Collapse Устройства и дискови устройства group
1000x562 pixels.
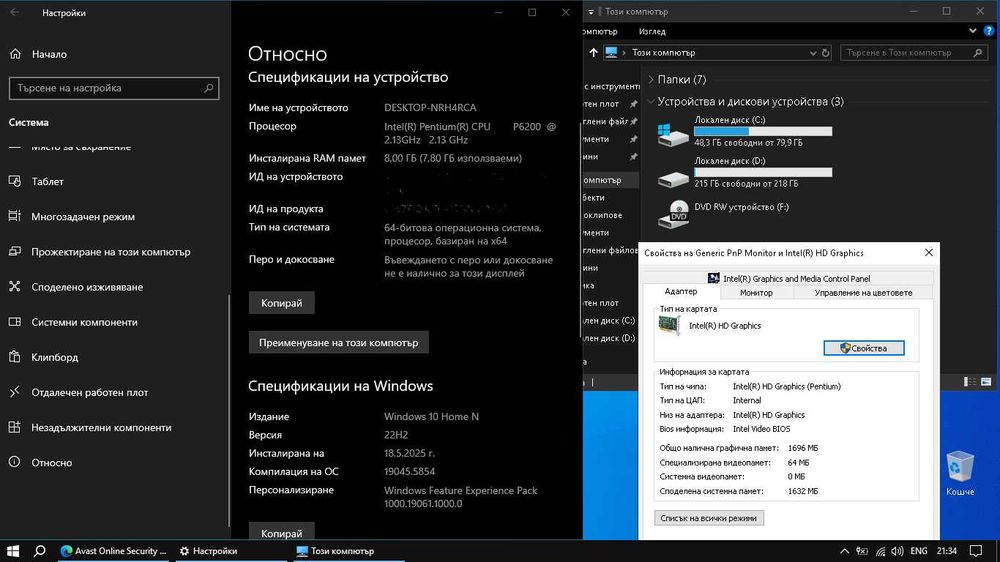tap(651, 101)
